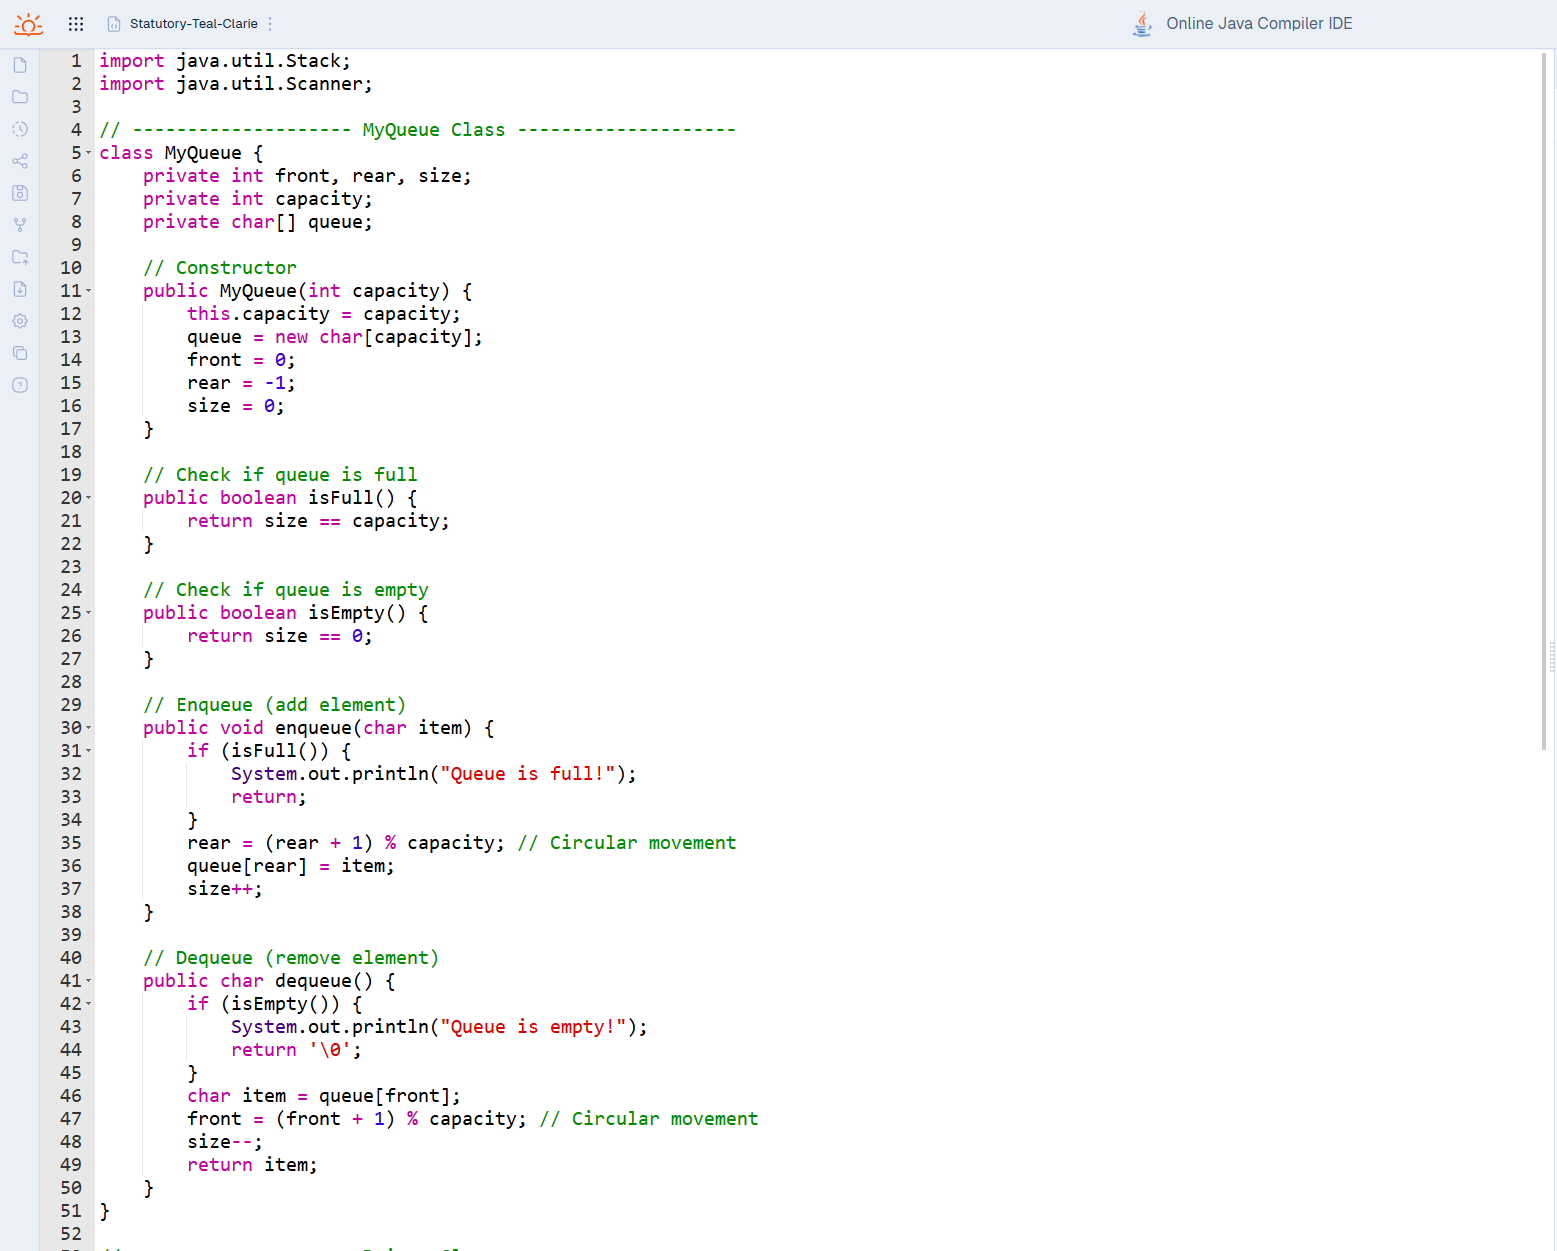This screenshot has width=1557, height=1251.
Task: Click the "Queue is empty!" string literal
Action: [533, 1027]
